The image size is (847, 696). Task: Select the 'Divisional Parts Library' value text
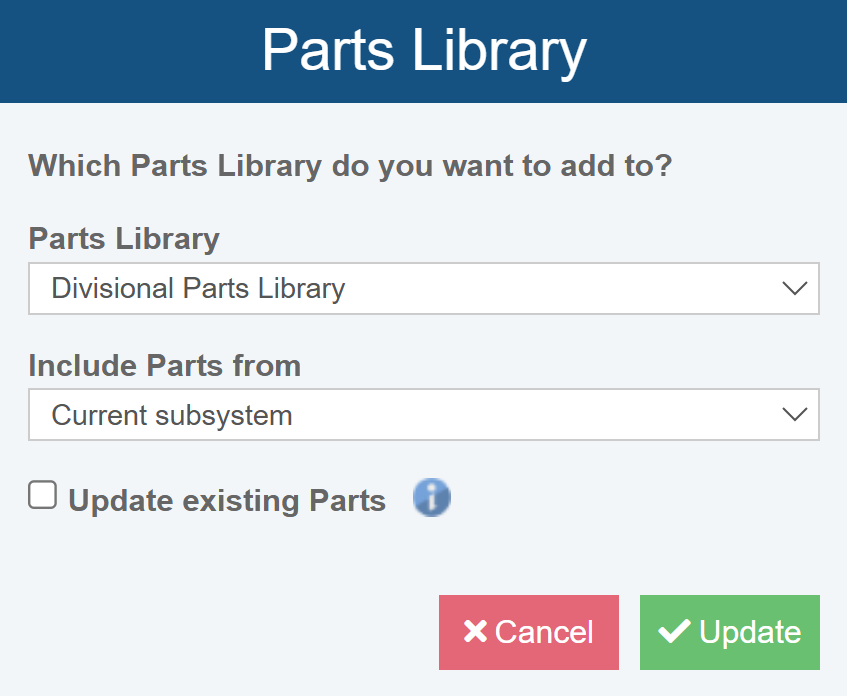tap(198, 289)
